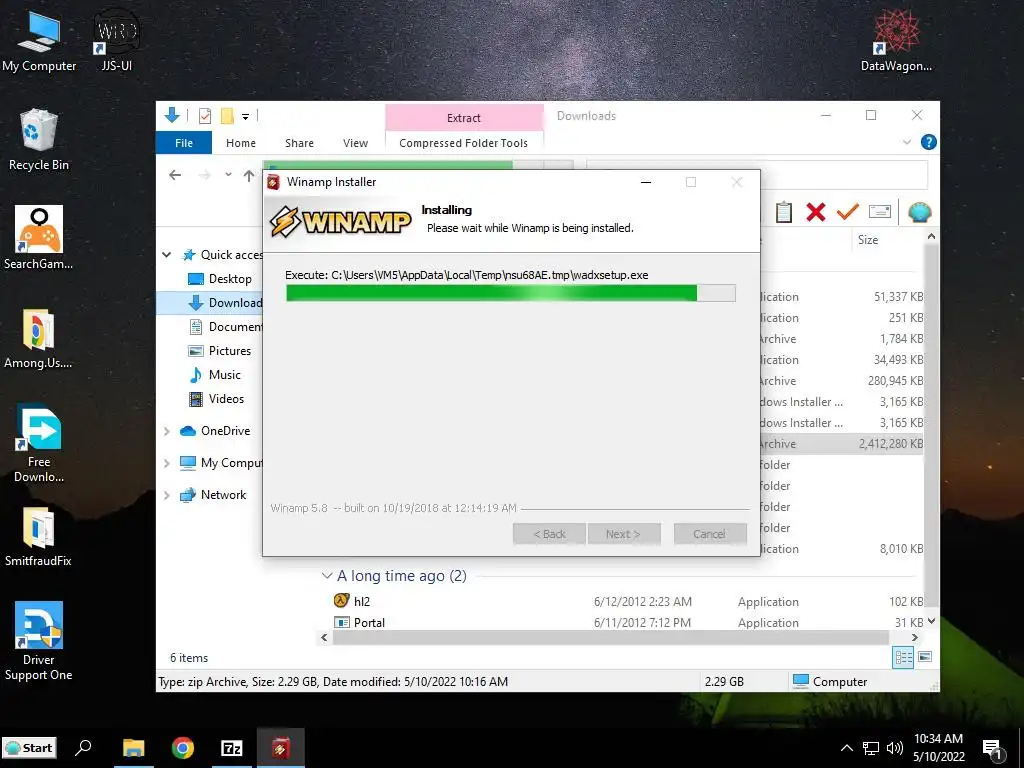Click the Next button in Winamp Installer
The height and width of the screenshot is (768, 1024).
[623, 534]
